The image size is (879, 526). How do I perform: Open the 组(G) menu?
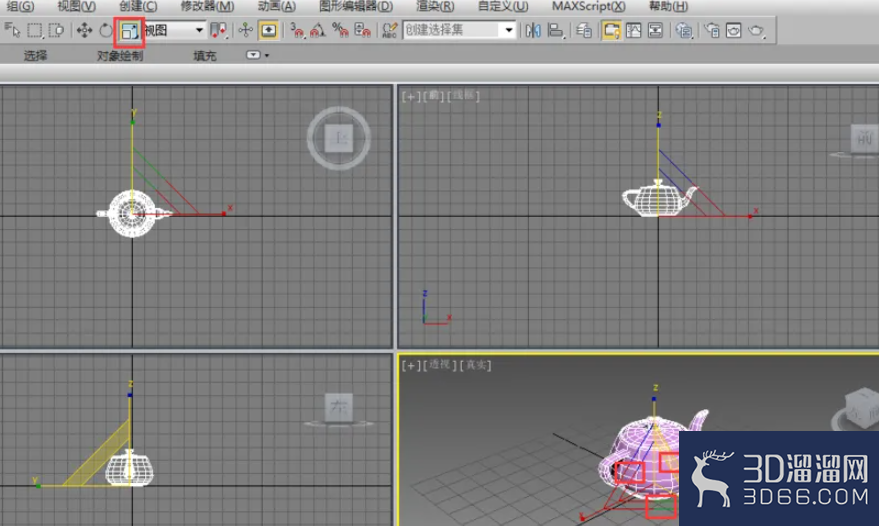tap(20, 6)
